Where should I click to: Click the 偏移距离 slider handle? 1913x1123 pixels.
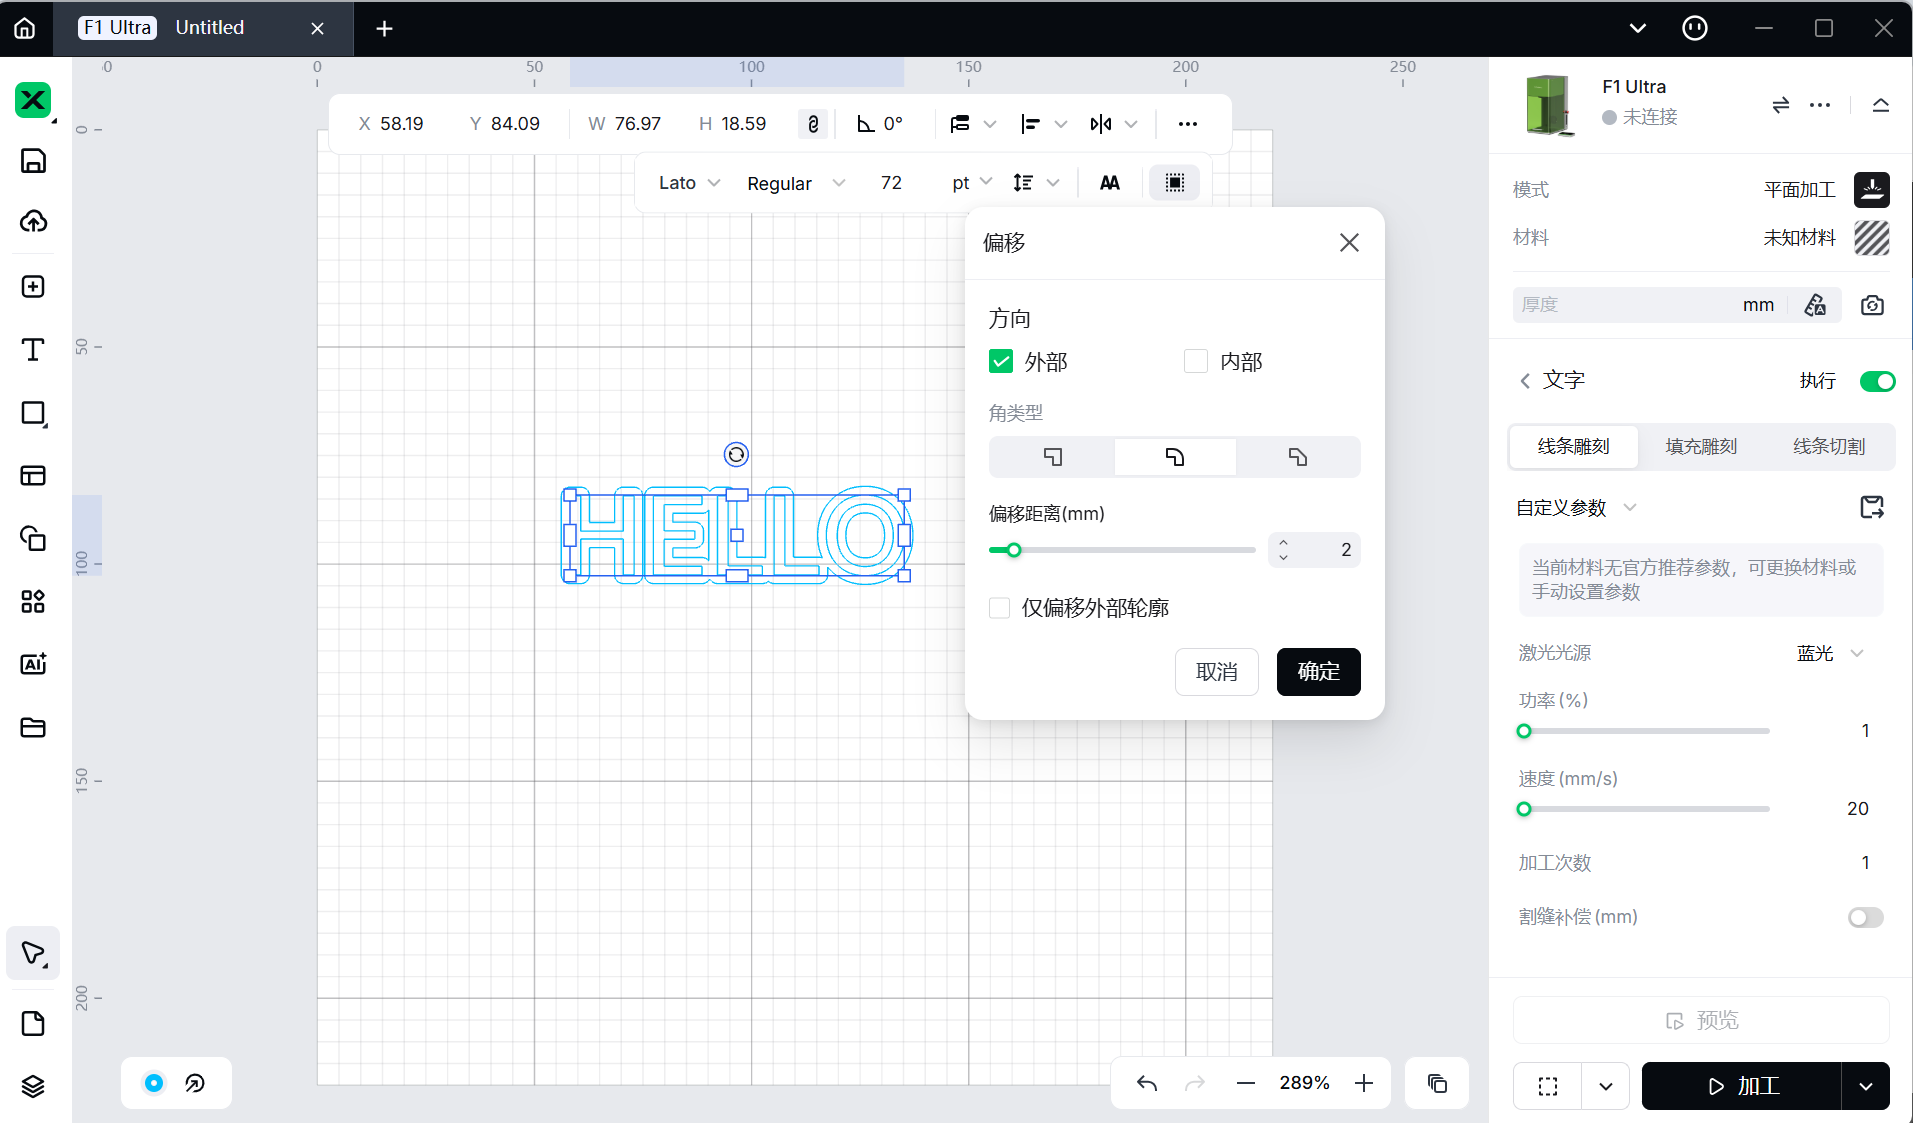(x=1014, y=550)
